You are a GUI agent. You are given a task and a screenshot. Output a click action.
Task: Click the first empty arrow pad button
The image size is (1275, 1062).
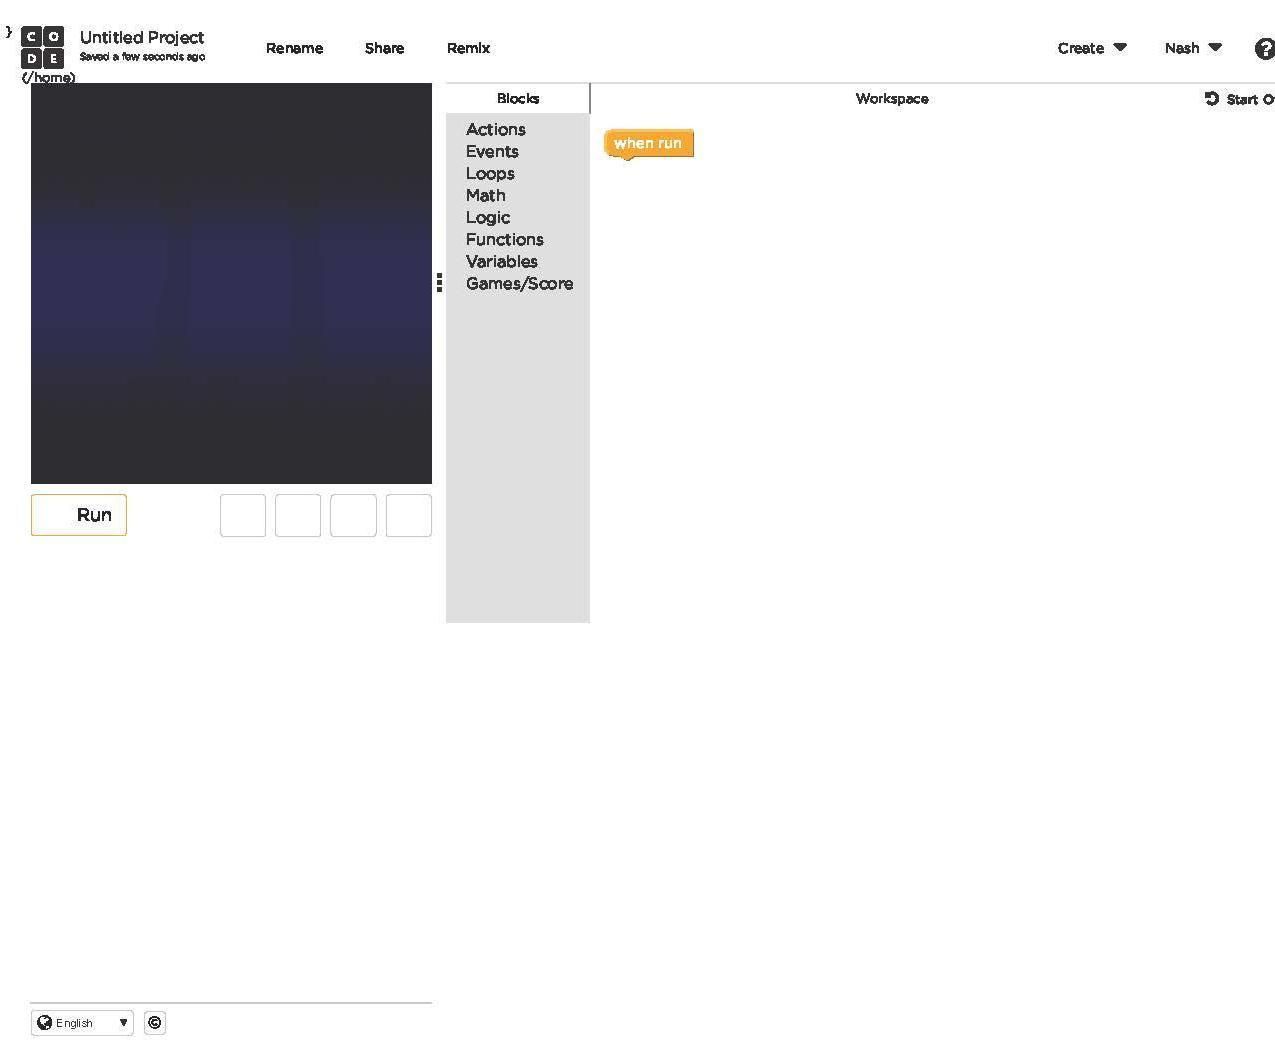243,515
